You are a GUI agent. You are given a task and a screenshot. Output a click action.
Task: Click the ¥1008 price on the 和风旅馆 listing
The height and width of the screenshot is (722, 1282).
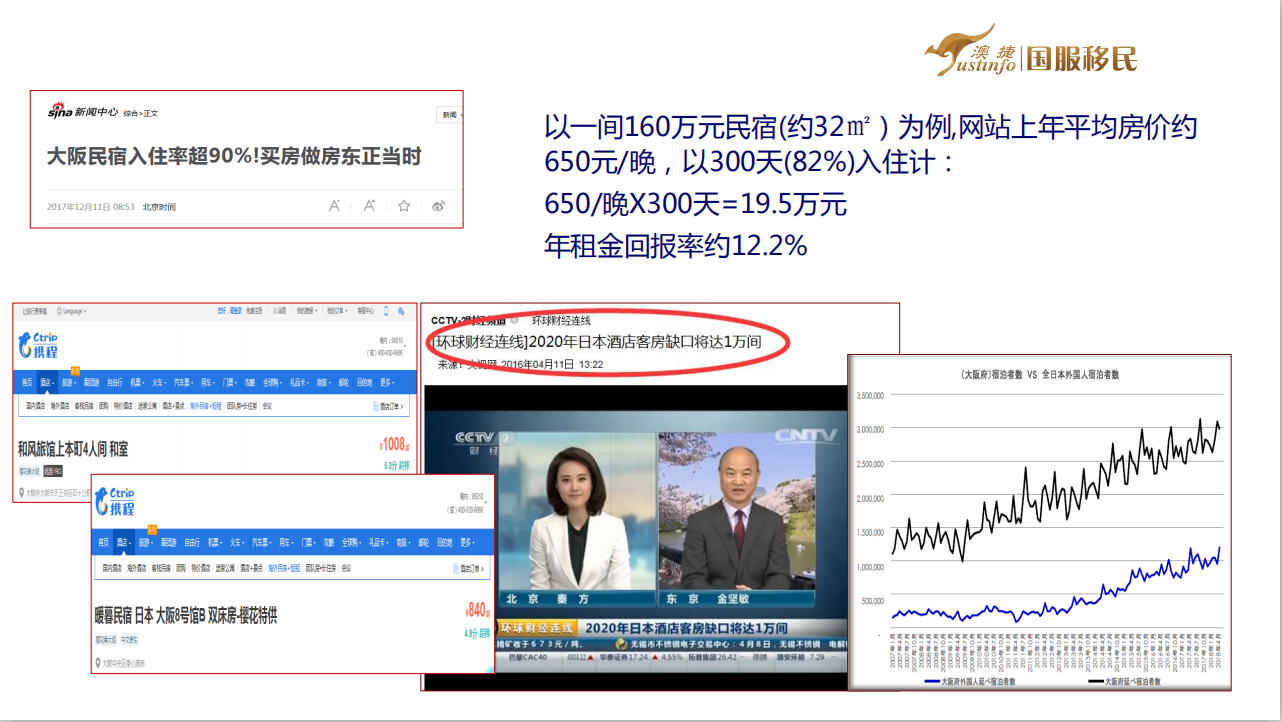(396, 444)
